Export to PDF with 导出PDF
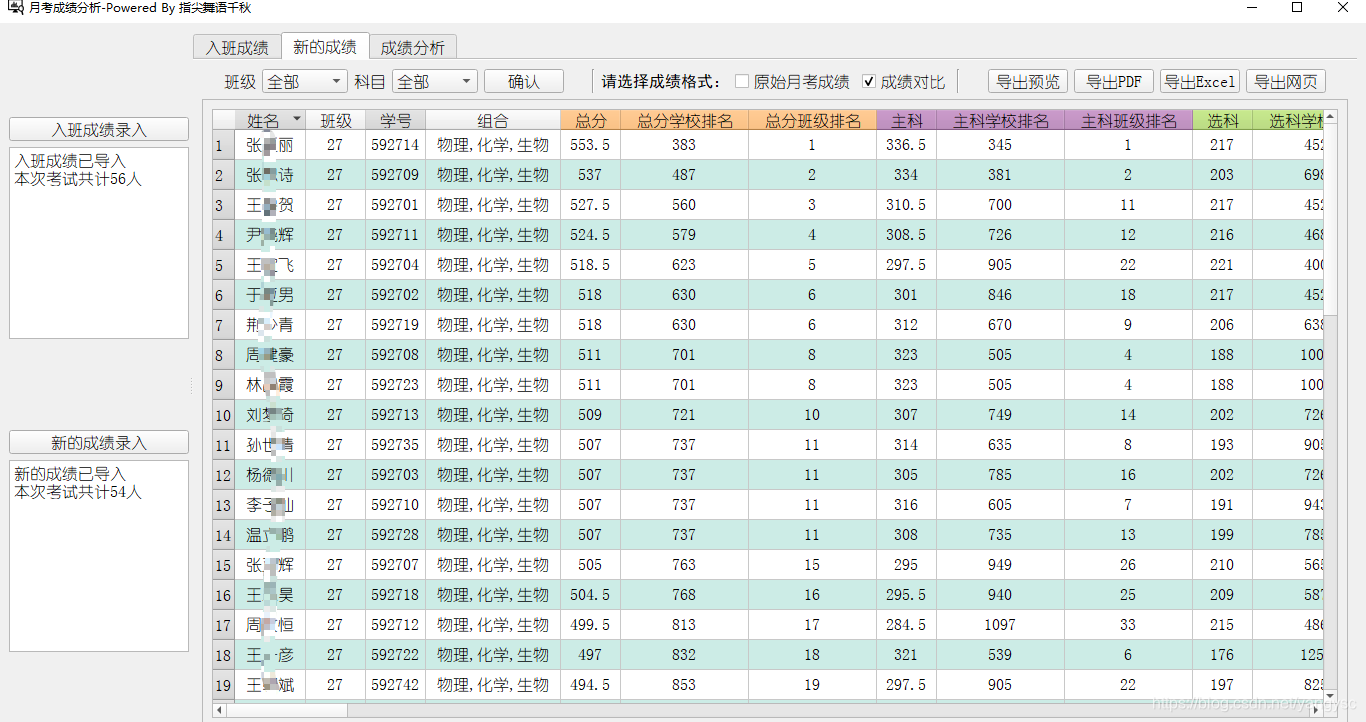 point(1114,81)
